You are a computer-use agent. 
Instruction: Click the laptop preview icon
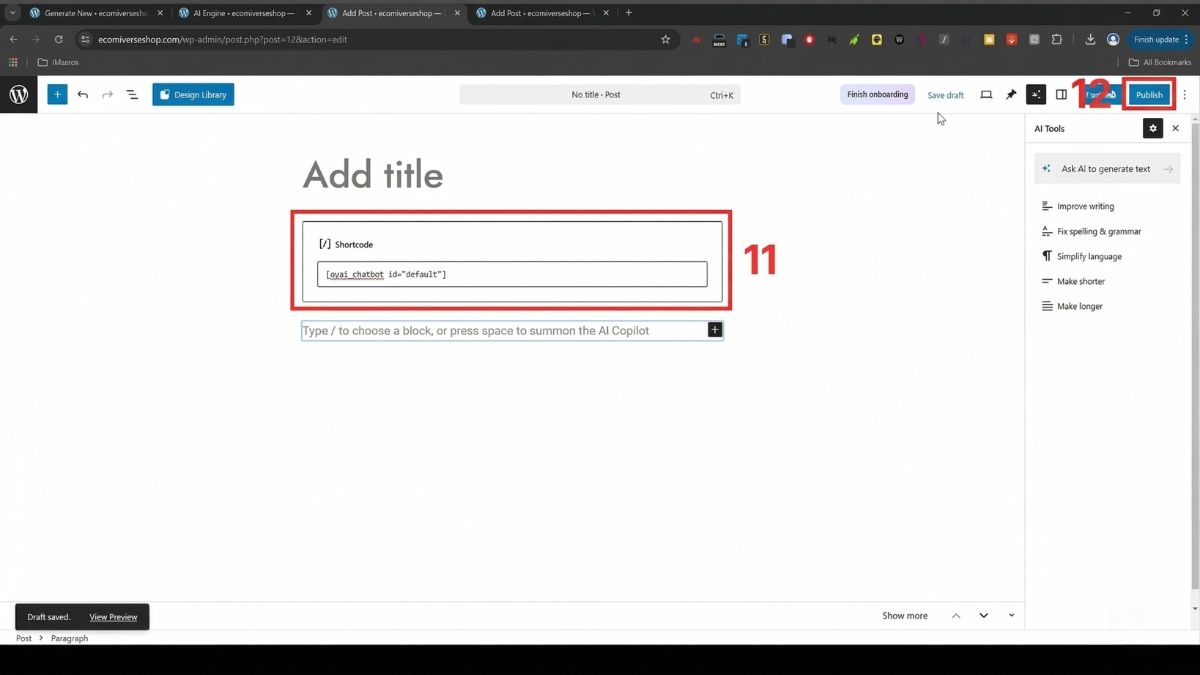coord(986,95)
